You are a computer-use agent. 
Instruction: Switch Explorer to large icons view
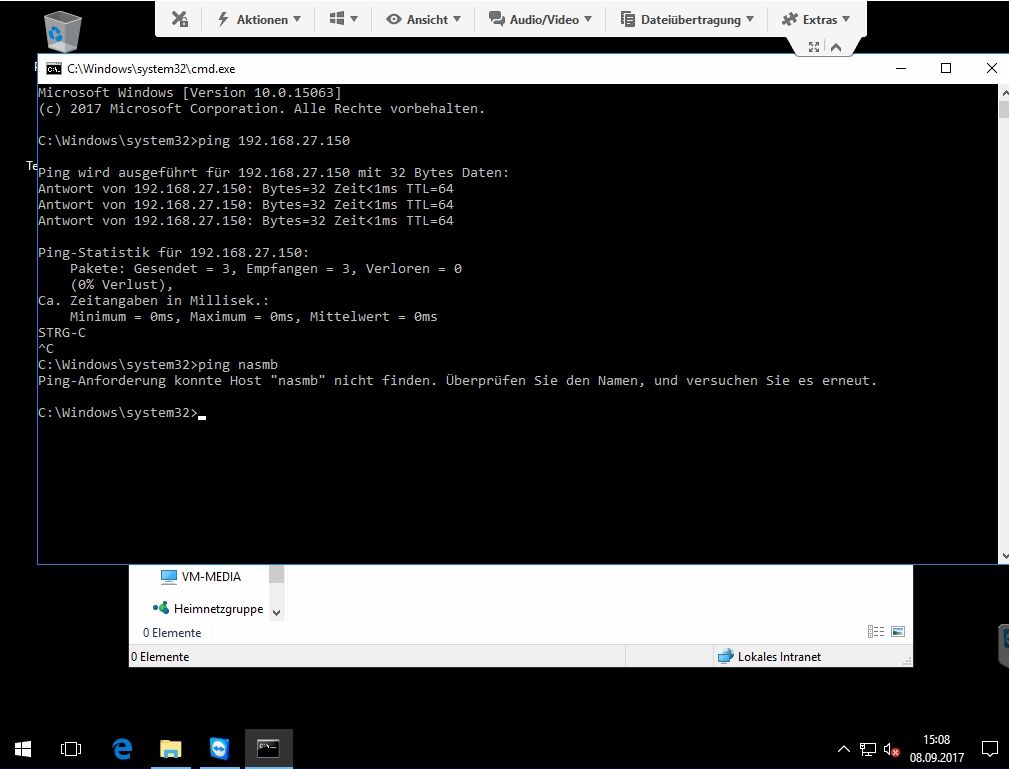point(898,632)
